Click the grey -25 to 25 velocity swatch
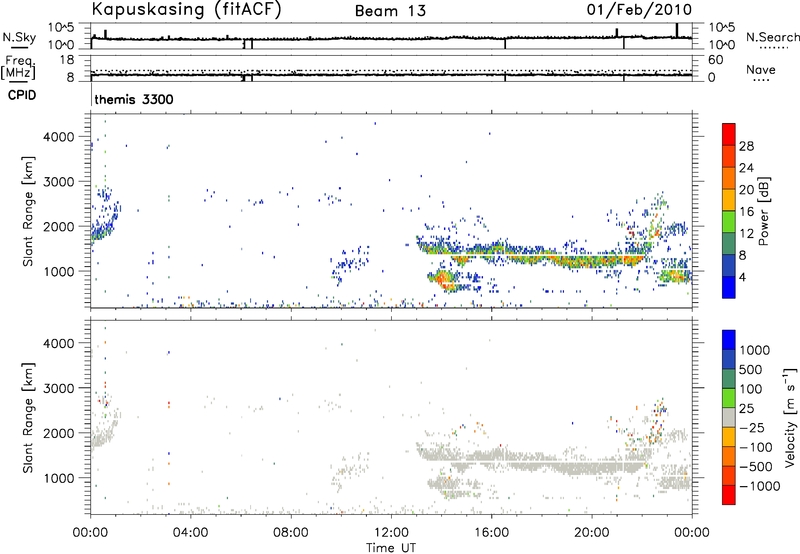 coord(729,417)
